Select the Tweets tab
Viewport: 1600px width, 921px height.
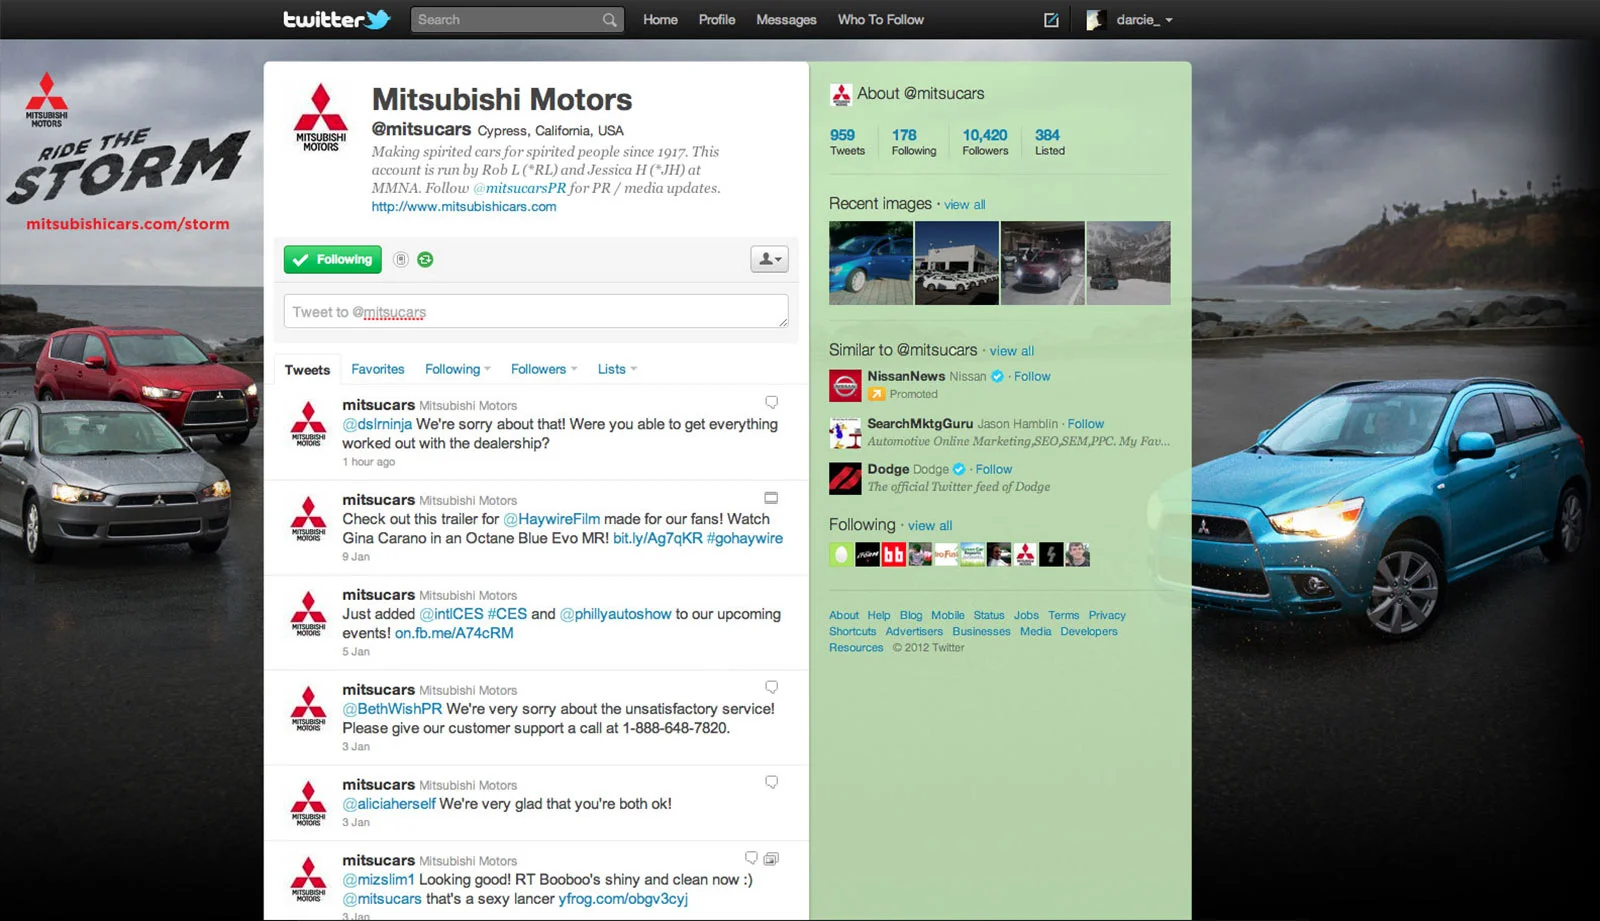point(307,370)
